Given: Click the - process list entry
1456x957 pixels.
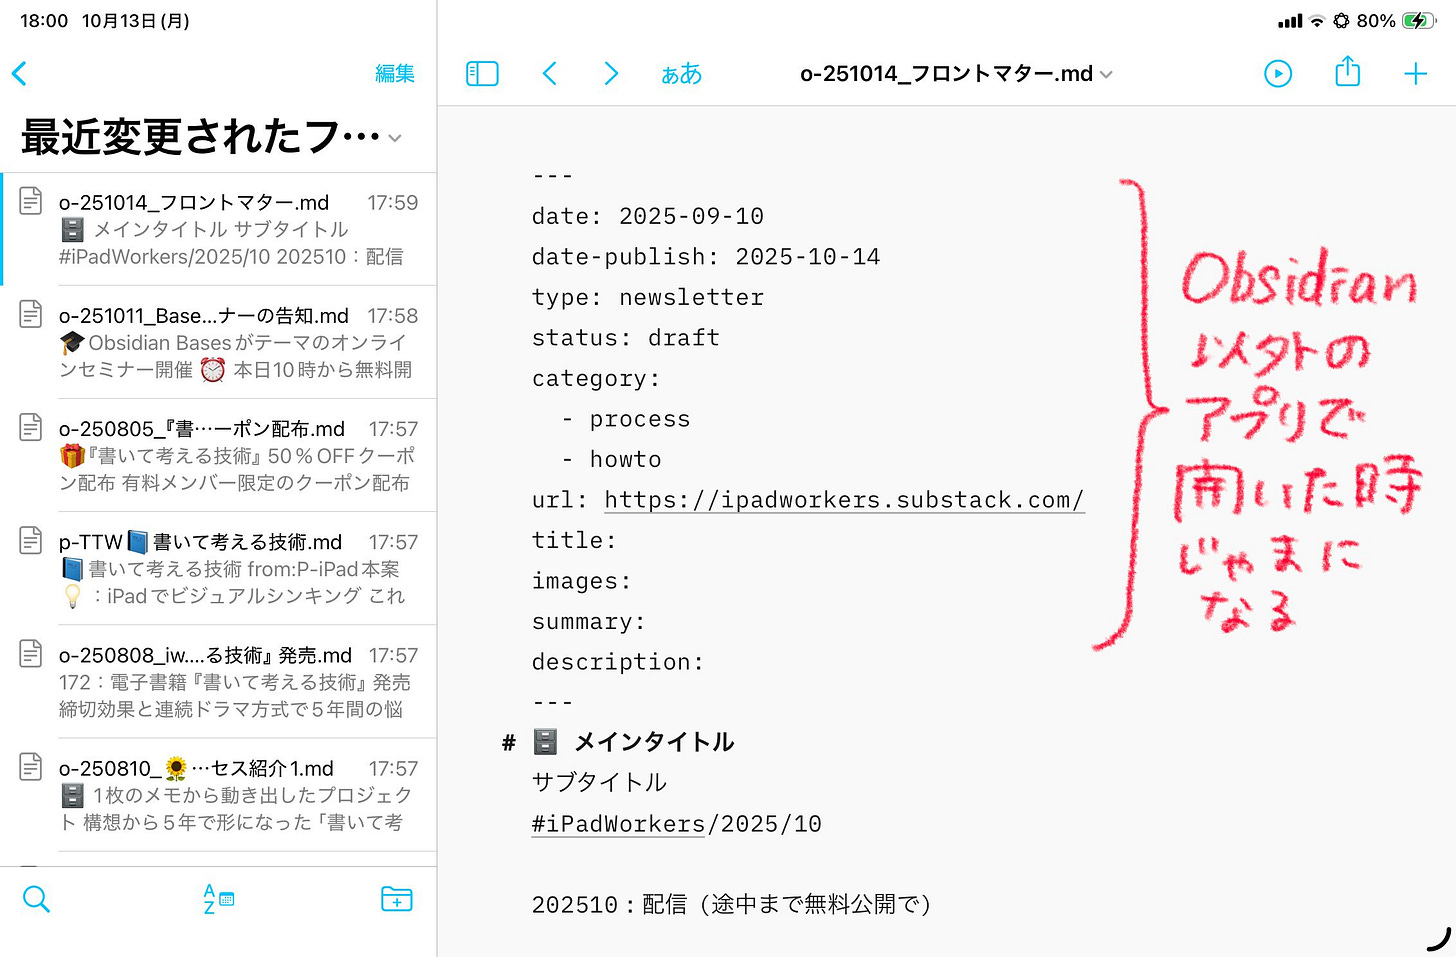Looking at the screenshot, I should tap(626, 419).
